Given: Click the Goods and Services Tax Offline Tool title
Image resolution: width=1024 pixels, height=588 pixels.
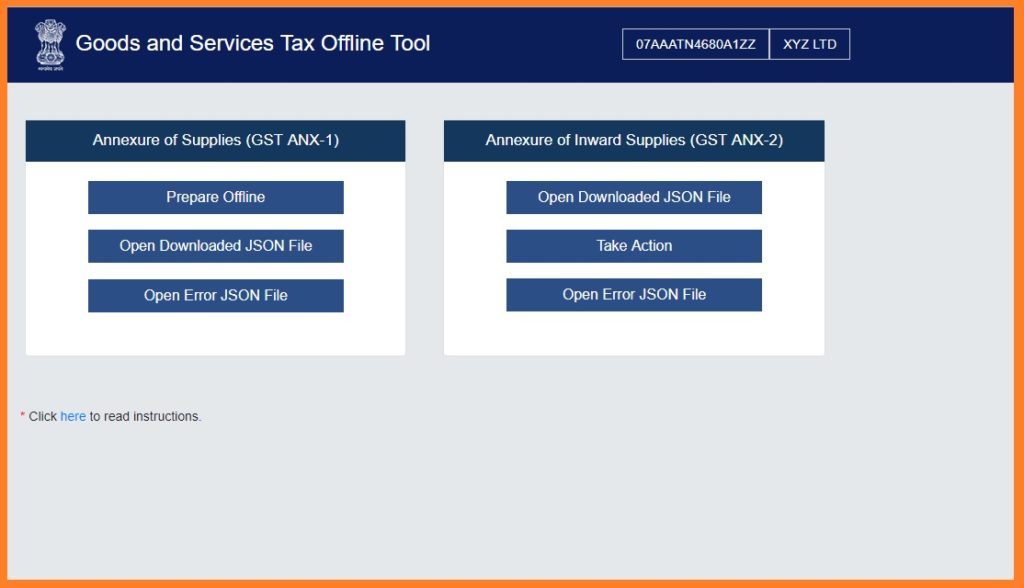Looking at the screenshot, I should (253, 43).
